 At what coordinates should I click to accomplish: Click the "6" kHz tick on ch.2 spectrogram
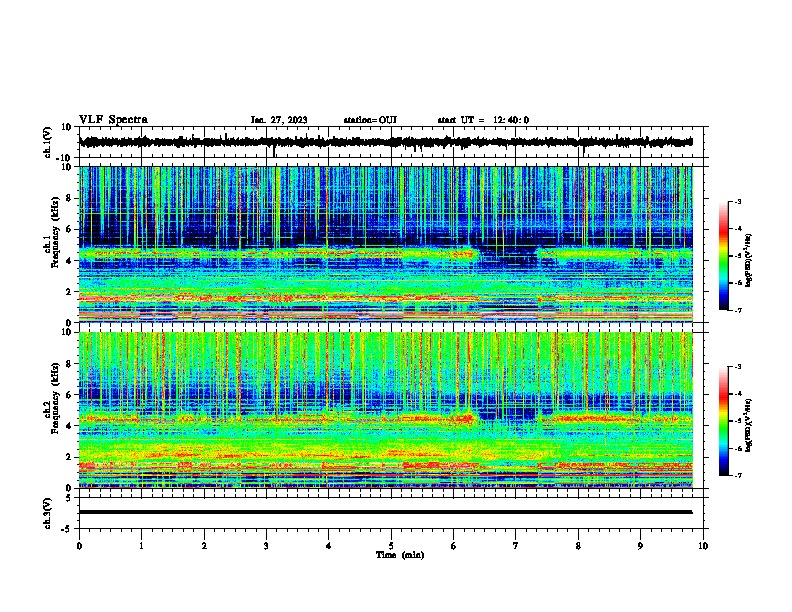pos(70,394)
